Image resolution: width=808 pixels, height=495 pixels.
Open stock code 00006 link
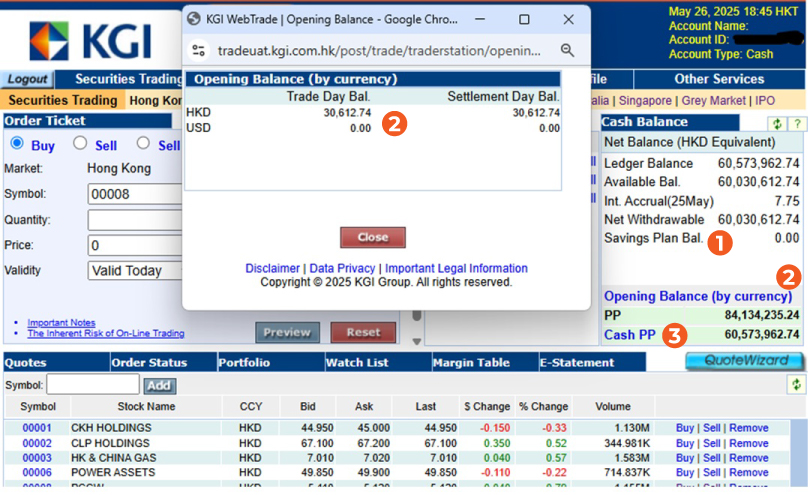pyautogui.click(x=37, y=472)
